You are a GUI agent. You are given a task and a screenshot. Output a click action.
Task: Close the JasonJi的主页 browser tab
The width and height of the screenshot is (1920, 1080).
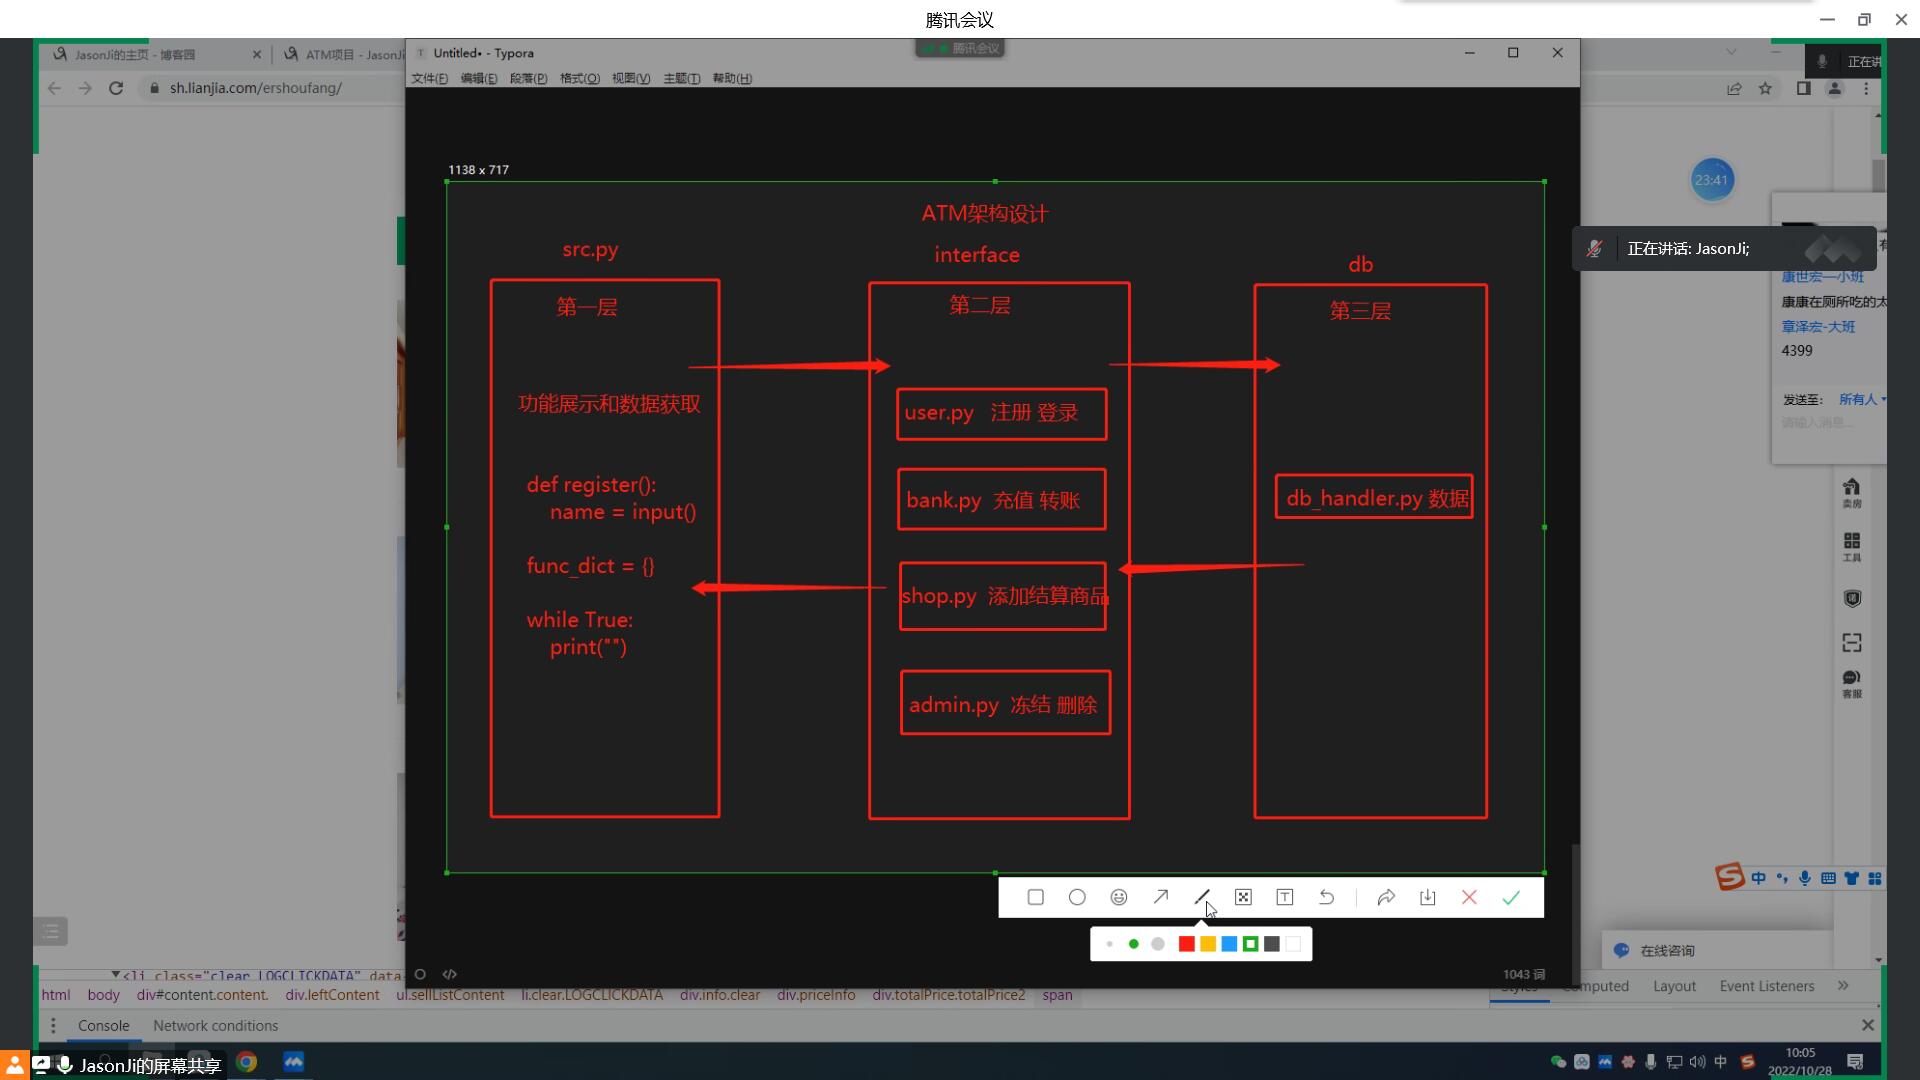[257, 55]
